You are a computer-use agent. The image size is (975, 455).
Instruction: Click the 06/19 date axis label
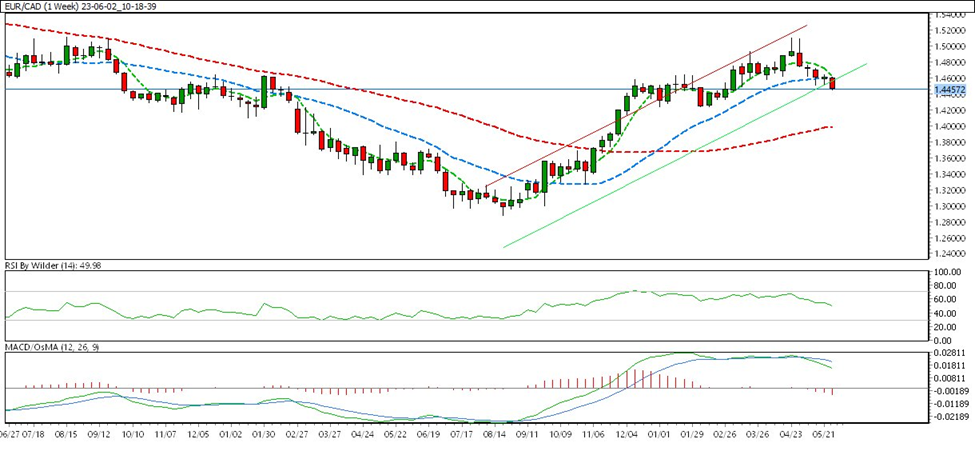(x=429, y=433)
